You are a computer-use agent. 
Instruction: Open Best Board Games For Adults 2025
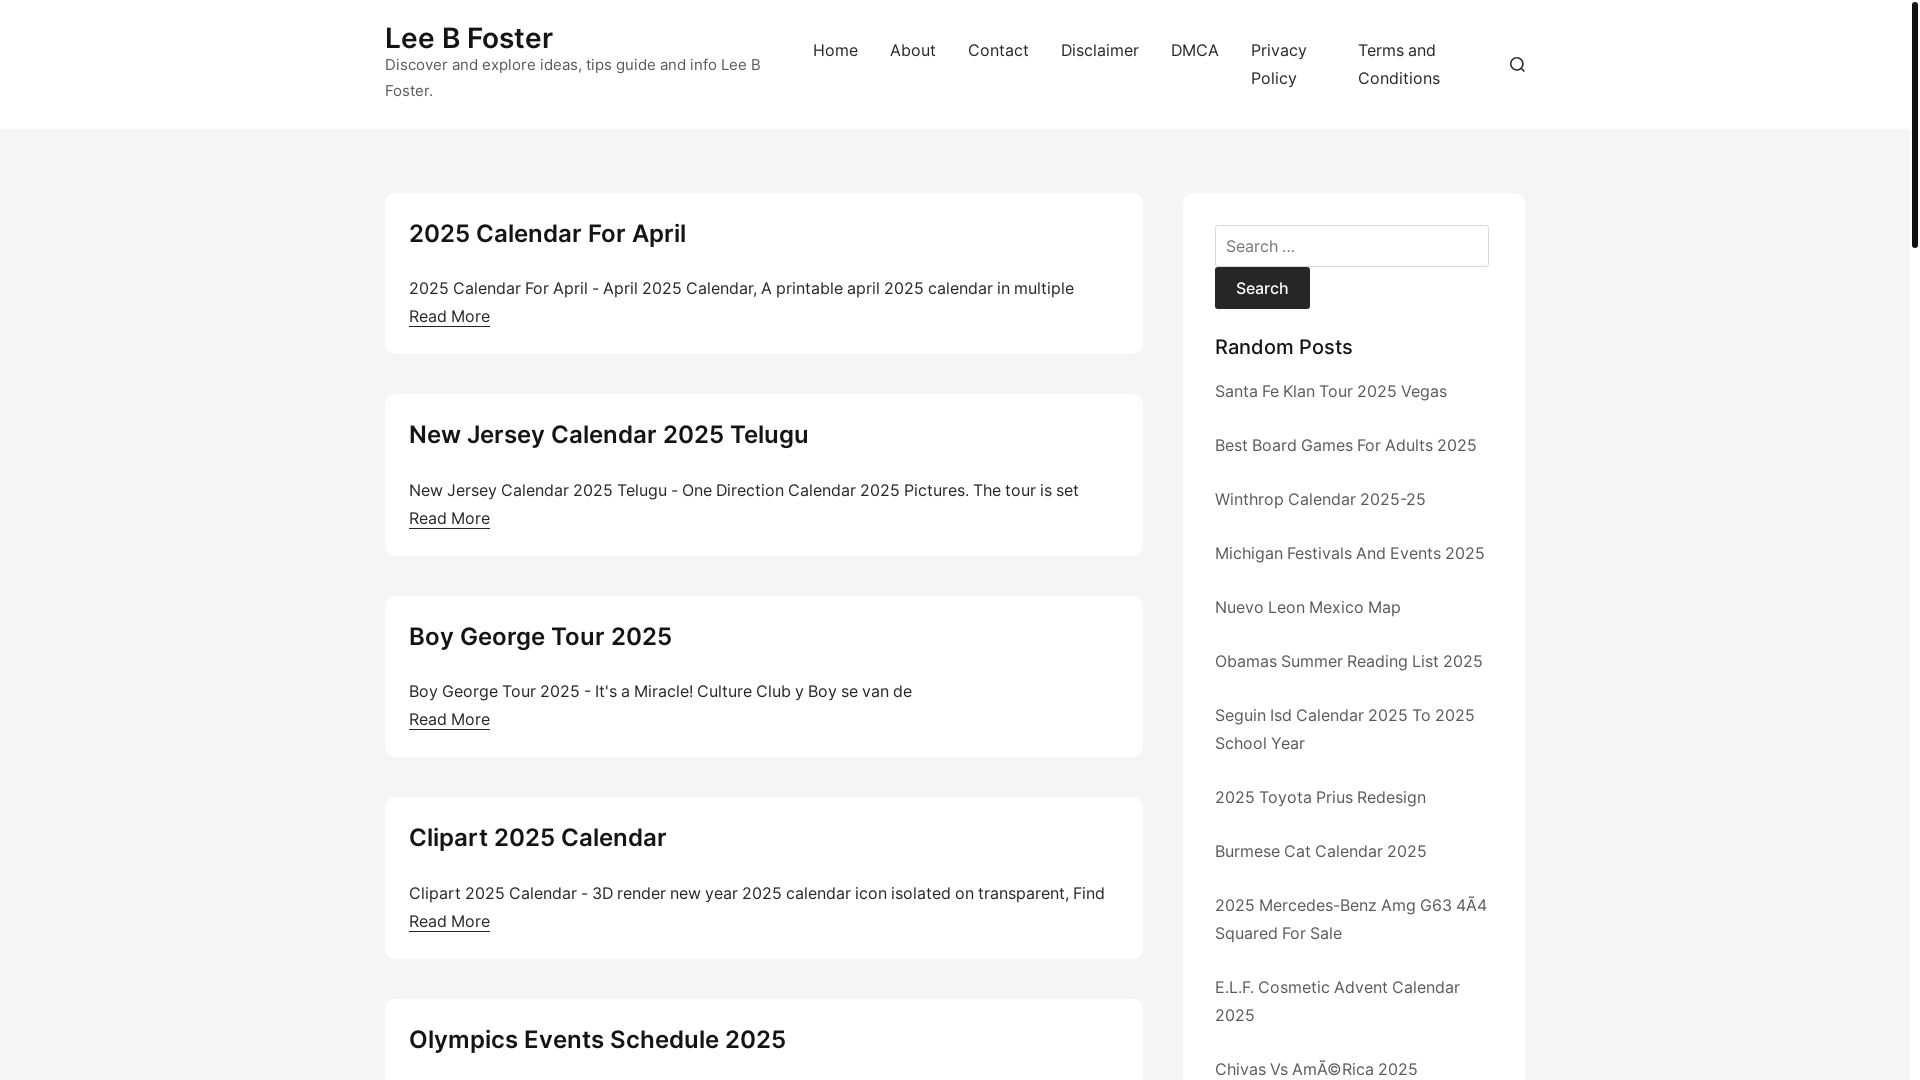coord(1345,445)
